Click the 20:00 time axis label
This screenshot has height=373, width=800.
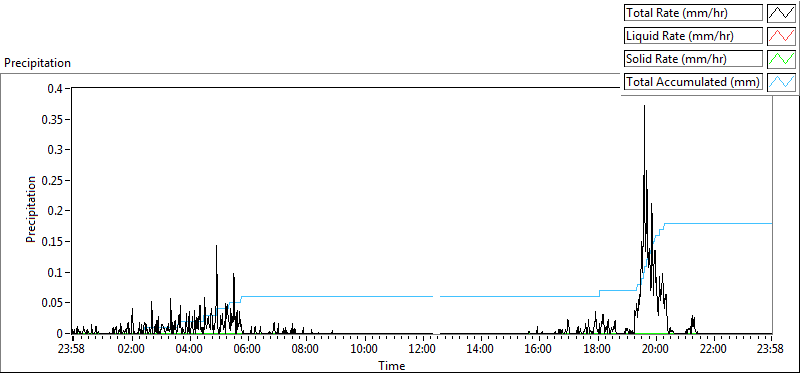[654, 350]
